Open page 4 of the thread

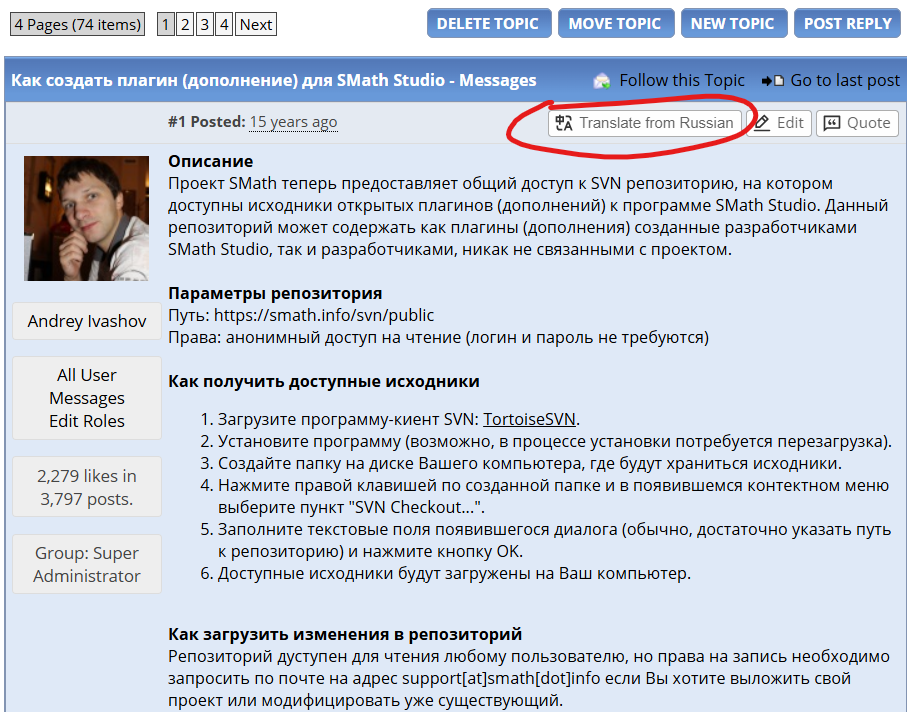pyautogui.click(x=224, y=24)
